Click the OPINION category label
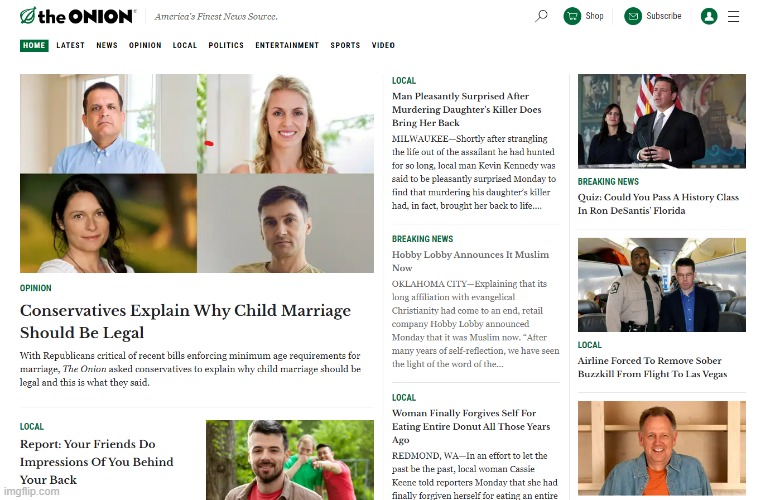Screen dimensions: 780x500 (35, 288)
